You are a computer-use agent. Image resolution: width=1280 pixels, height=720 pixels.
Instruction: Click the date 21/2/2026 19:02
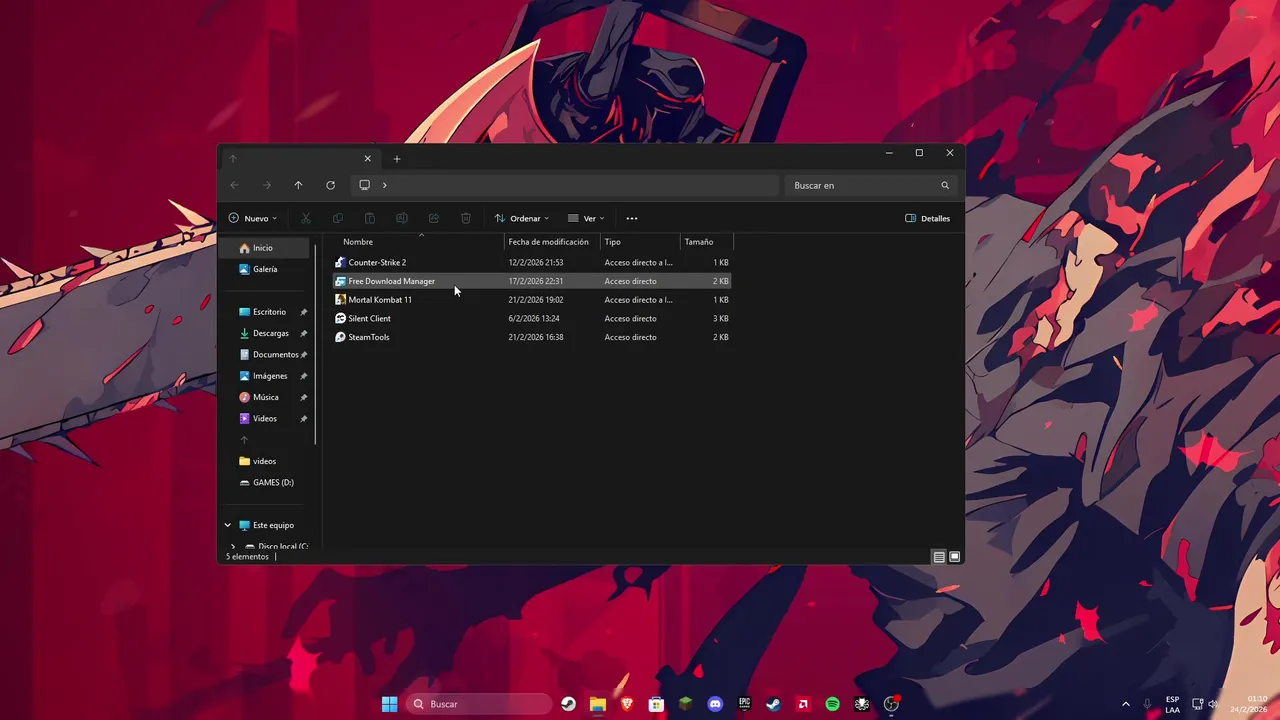pyautogui.click(x=536, y=300)
